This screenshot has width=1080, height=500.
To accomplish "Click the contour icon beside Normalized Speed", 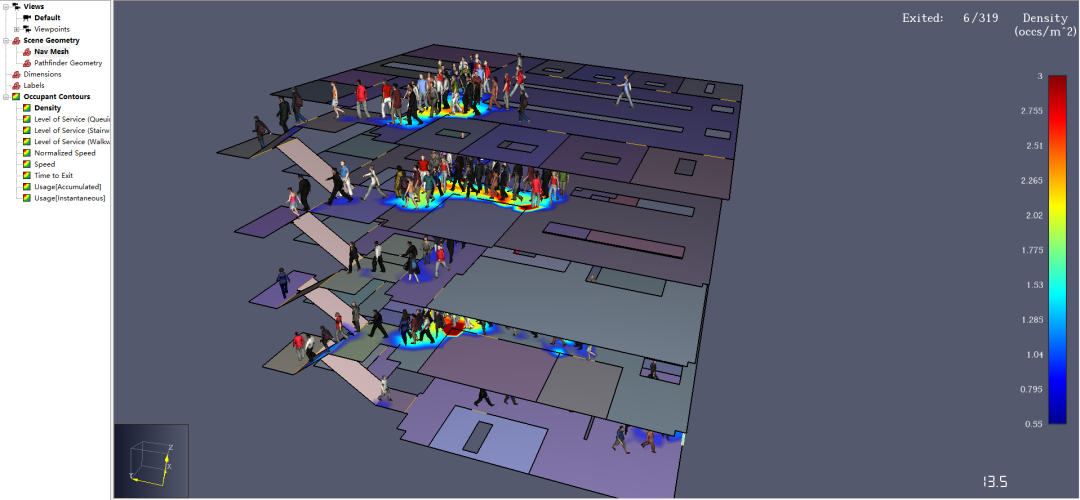I will pyautogui.click(x=27, y=153).
